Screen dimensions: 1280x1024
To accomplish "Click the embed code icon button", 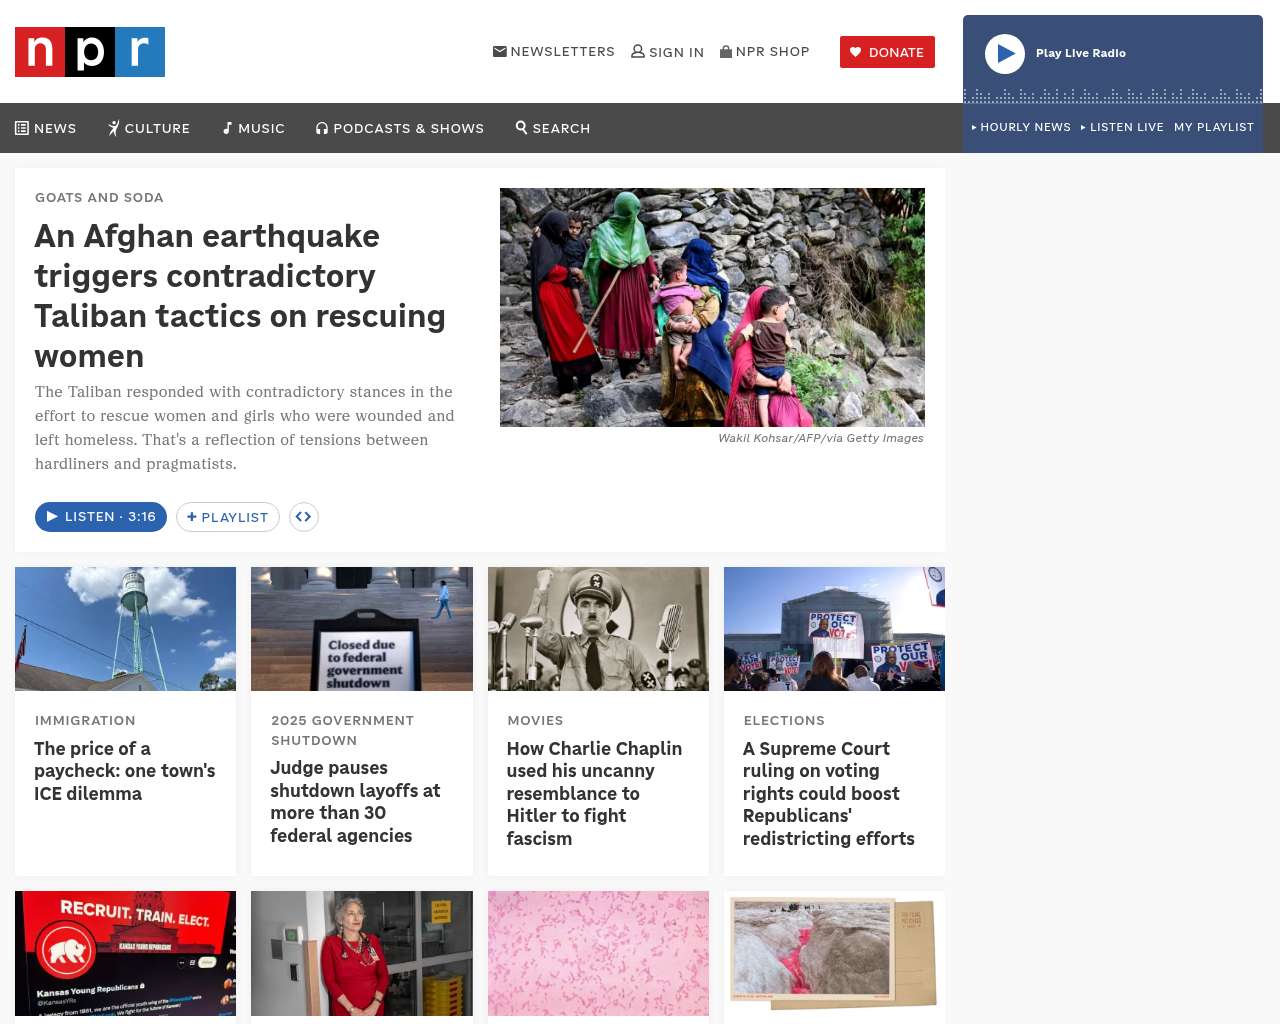I will pyautogui.click(x=304, y=517).
